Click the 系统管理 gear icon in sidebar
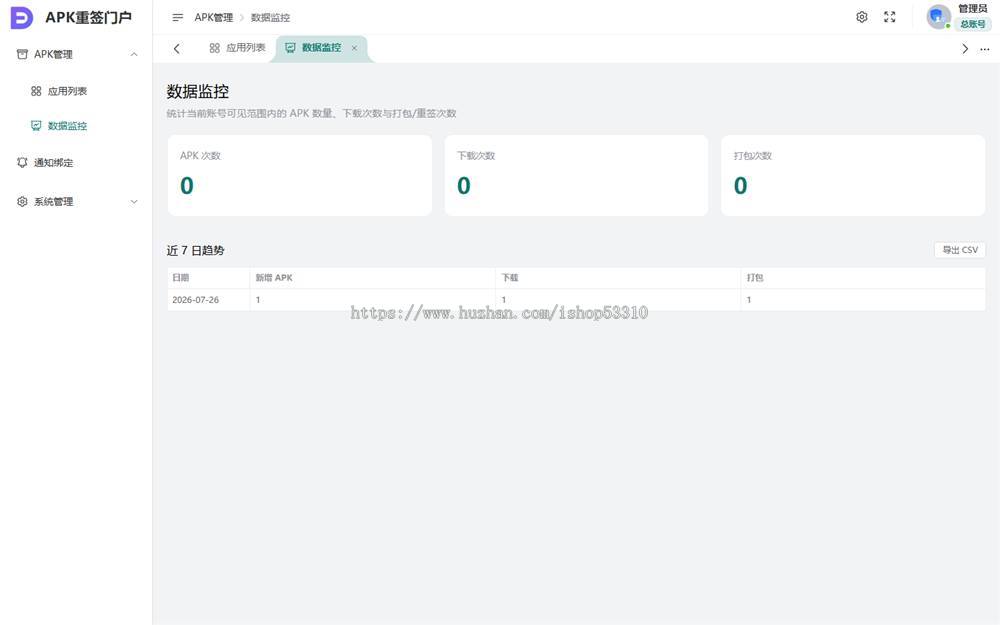1000x625 pixels. tap(22, 202)
